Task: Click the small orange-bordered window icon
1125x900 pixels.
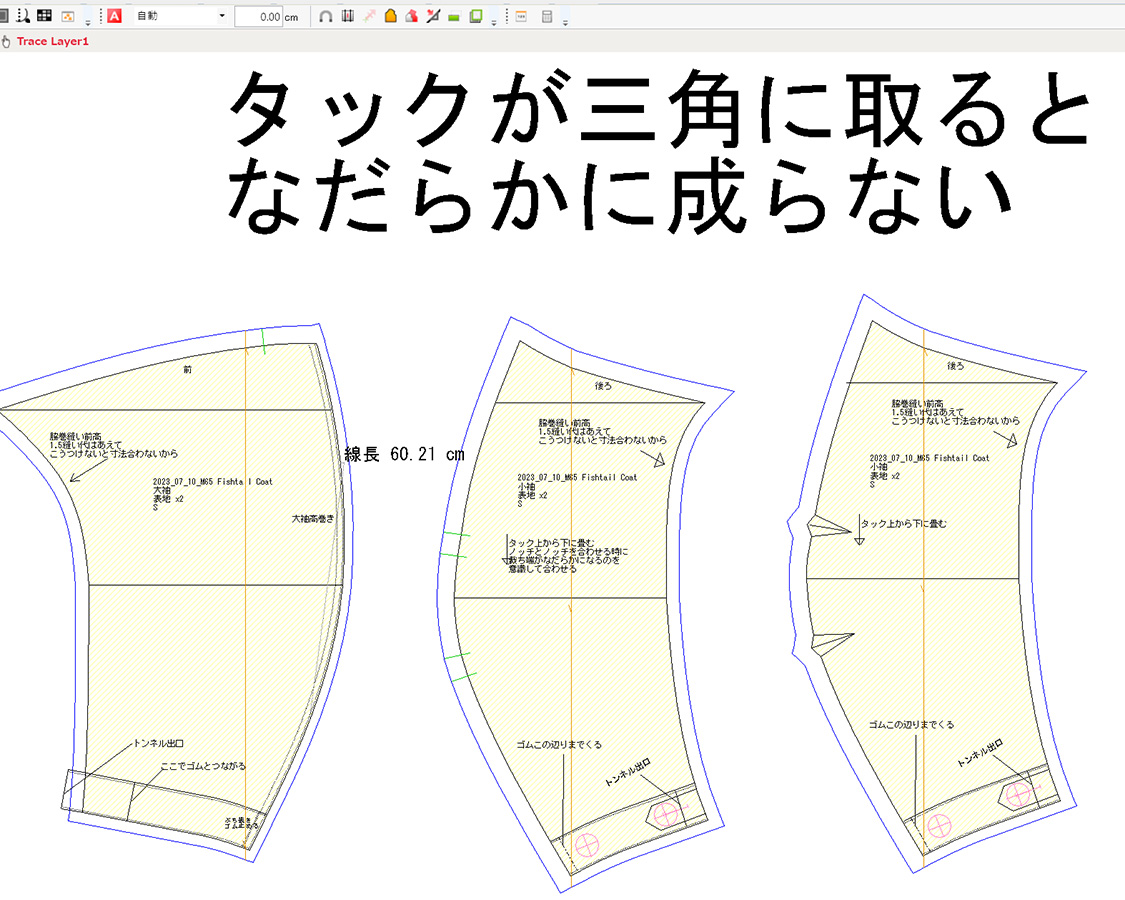Action: click(521, 17)
